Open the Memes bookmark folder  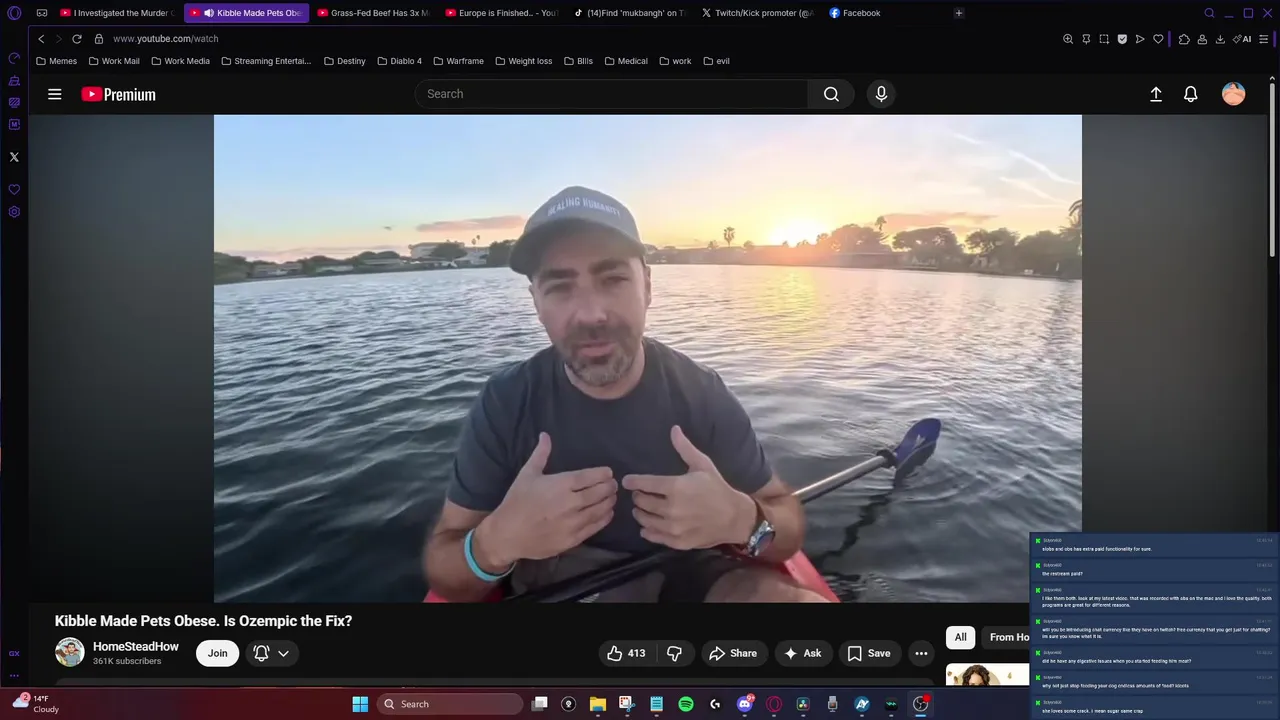(x=56, y=61)
